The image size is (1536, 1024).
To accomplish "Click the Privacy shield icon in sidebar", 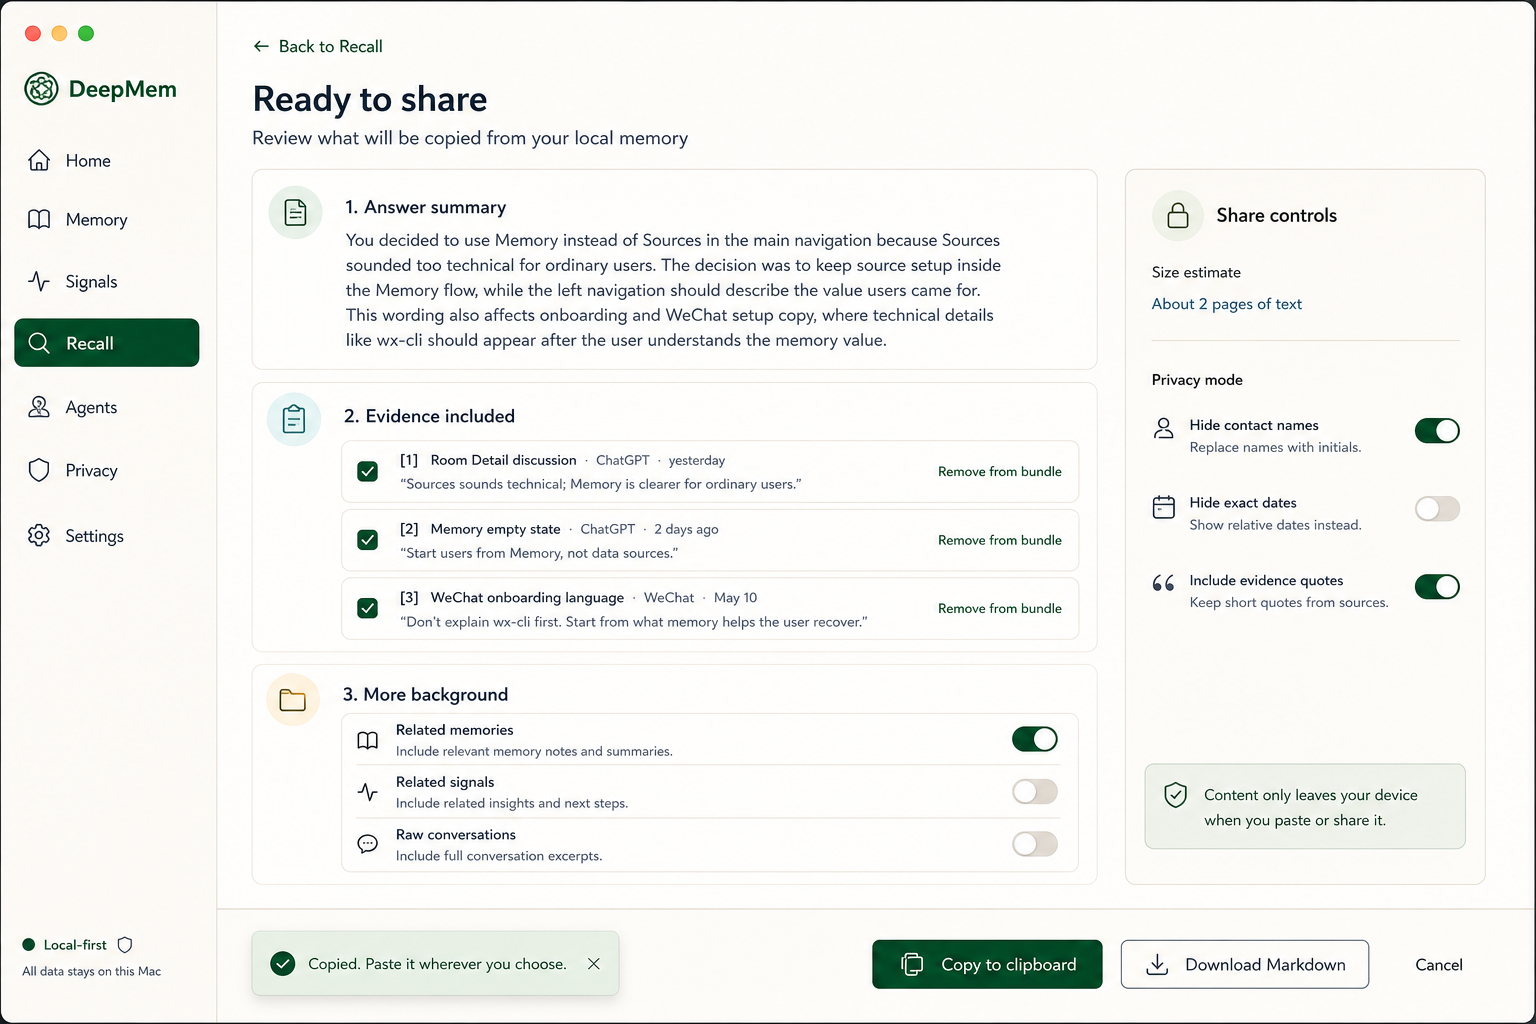I will (x=39, y=470).
